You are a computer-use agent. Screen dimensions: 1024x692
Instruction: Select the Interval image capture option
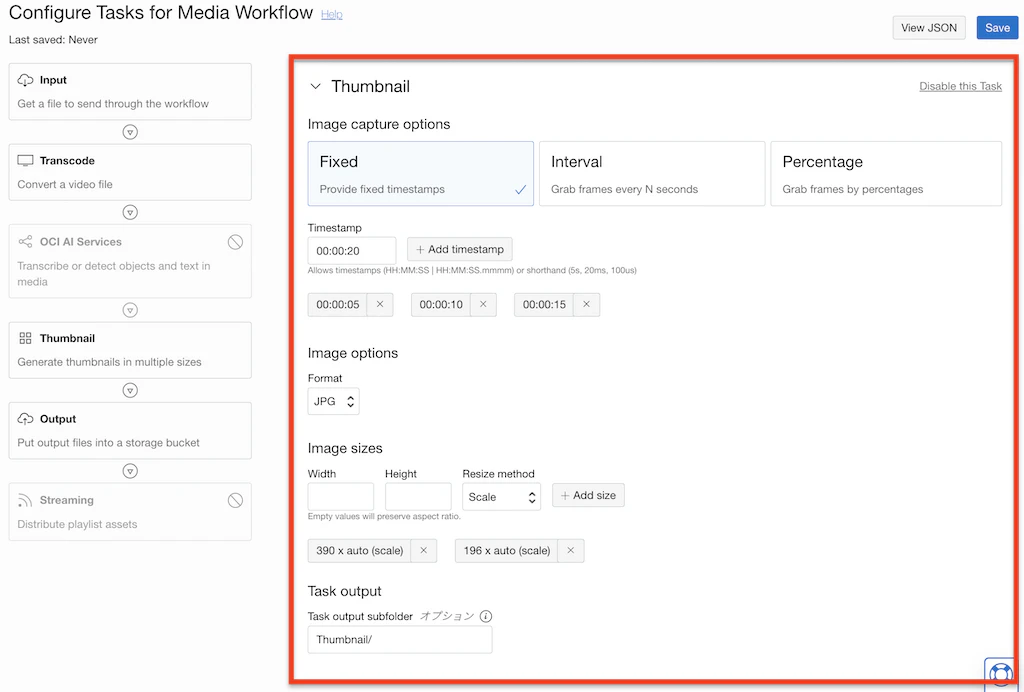tap(652, 174)
